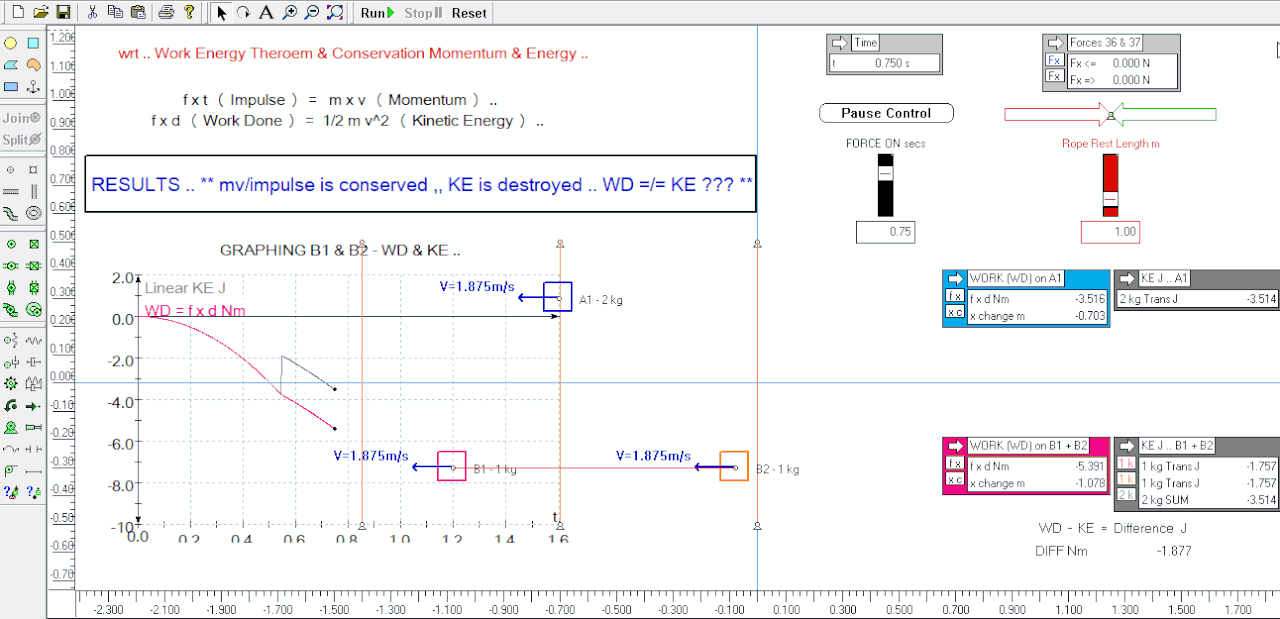Select the Force arrow tool
Image resolution: width=1280 pixels, height=619 pixels.
click(x=33, y=406)
